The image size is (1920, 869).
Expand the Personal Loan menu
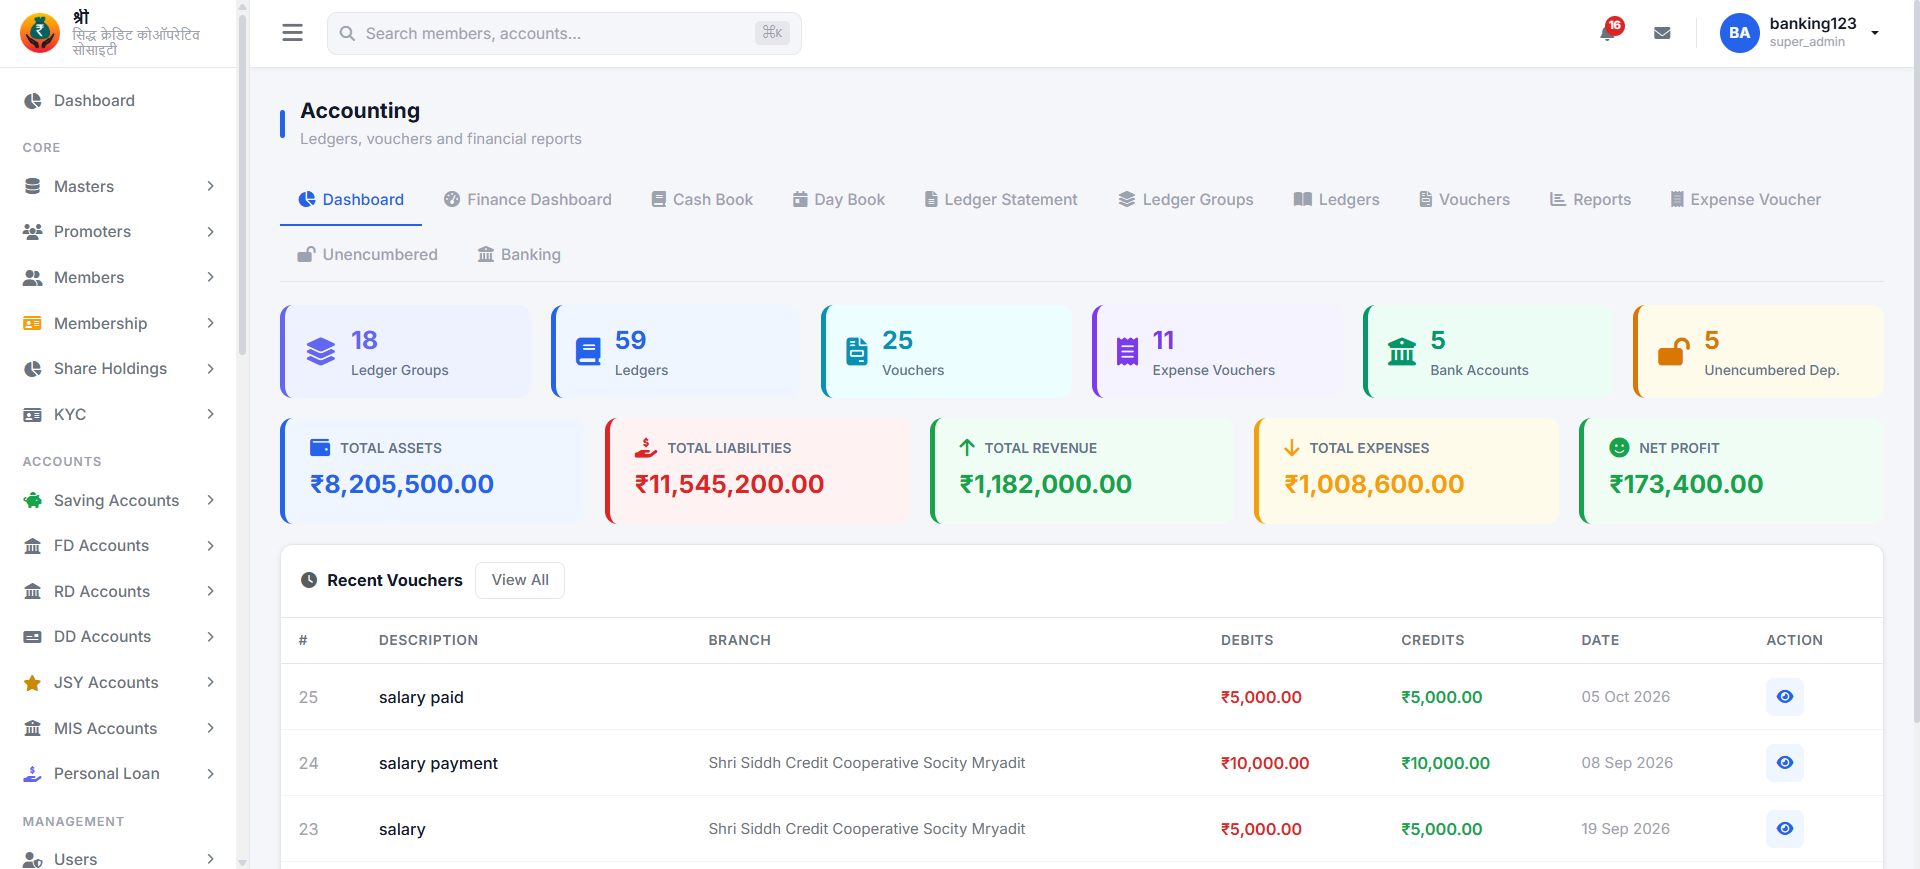click(x=118, y=774)
